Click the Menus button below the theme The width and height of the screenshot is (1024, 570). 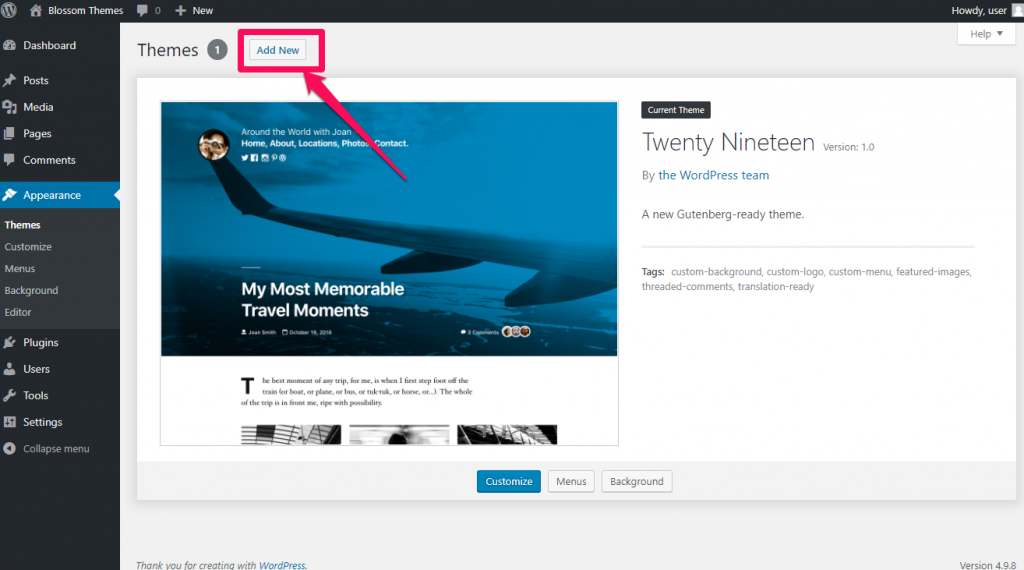pyautogui.click(x=571, y=481)
